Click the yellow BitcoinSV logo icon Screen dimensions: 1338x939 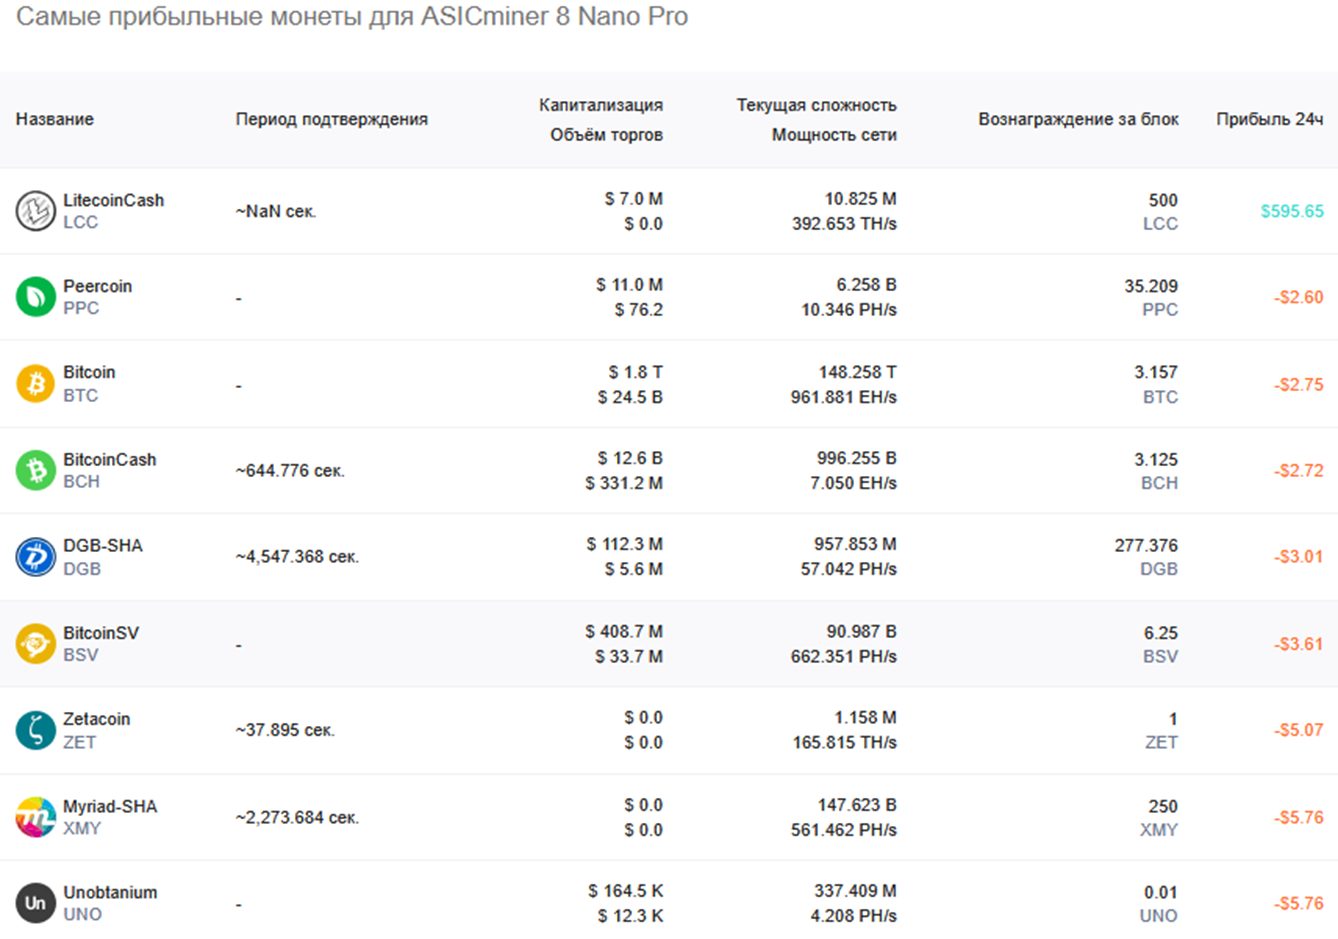pyautogui.click(x=35, y=644)
